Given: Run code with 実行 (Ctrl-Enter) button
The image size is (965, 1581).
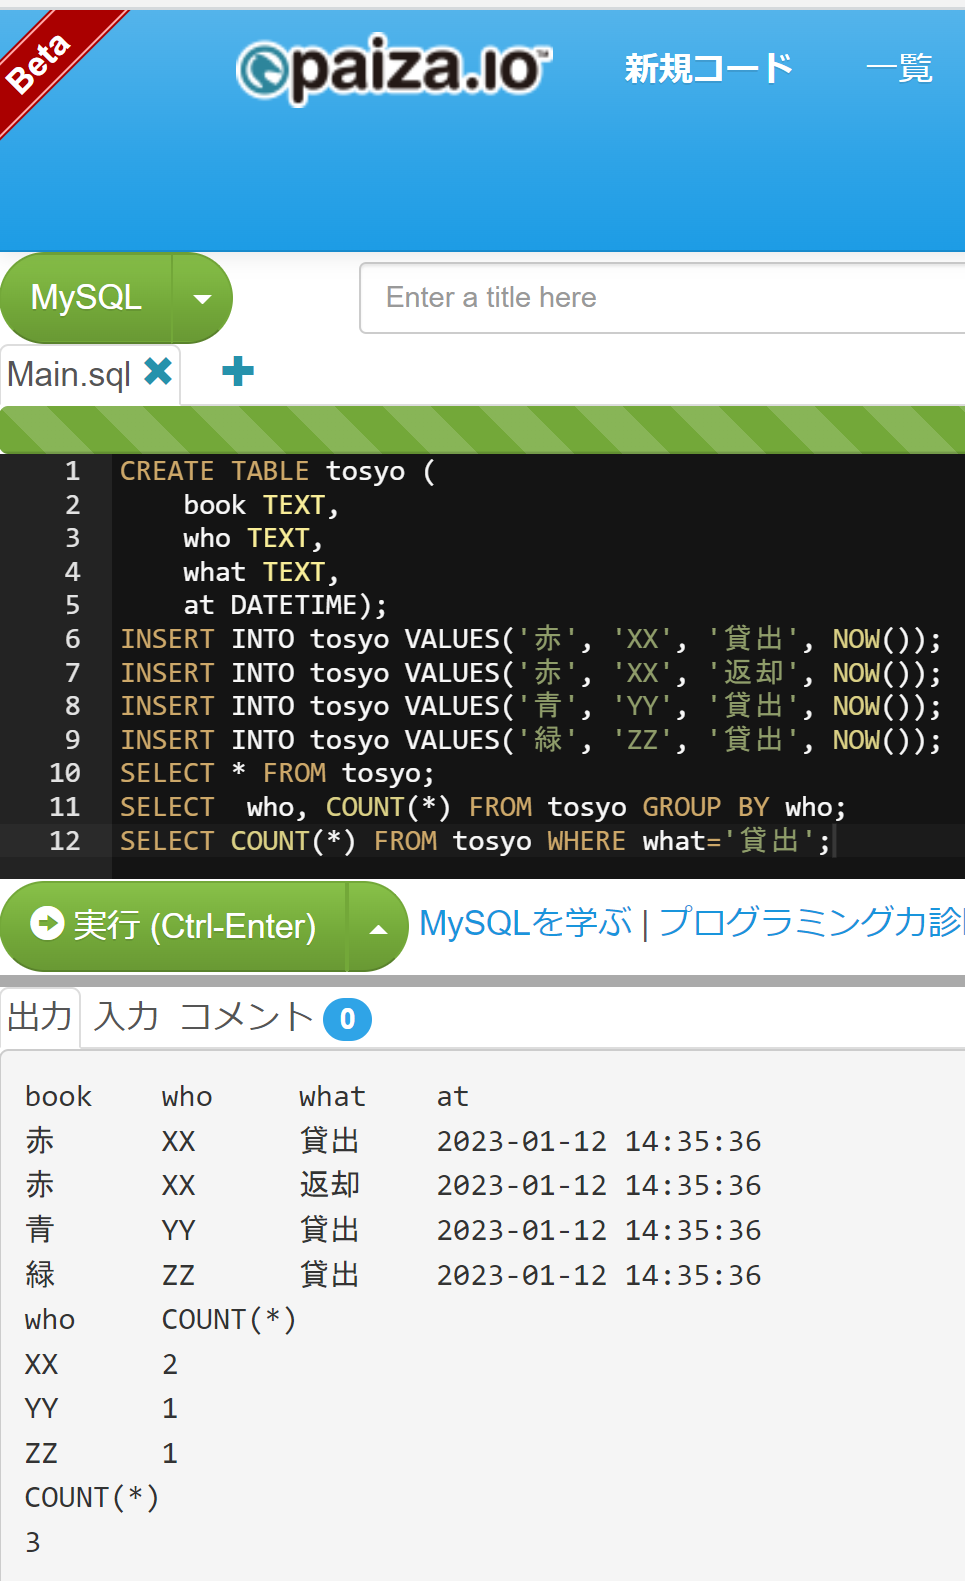Looking at the screenshot, I should (174, 927).
